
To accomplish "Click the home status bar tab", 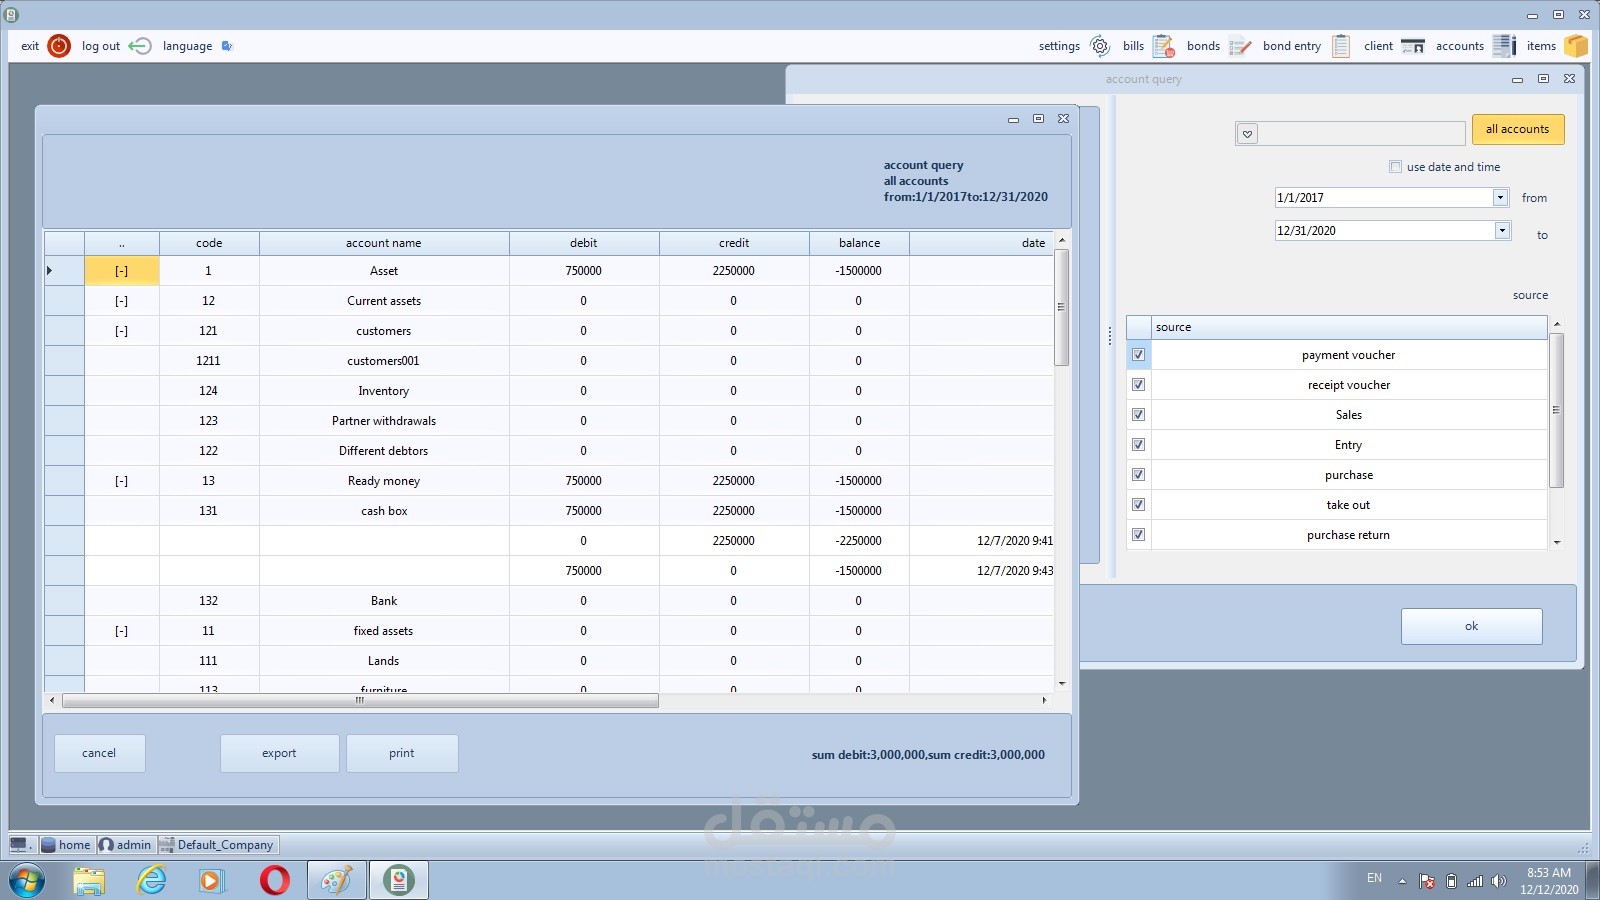I will pos(66,845).
